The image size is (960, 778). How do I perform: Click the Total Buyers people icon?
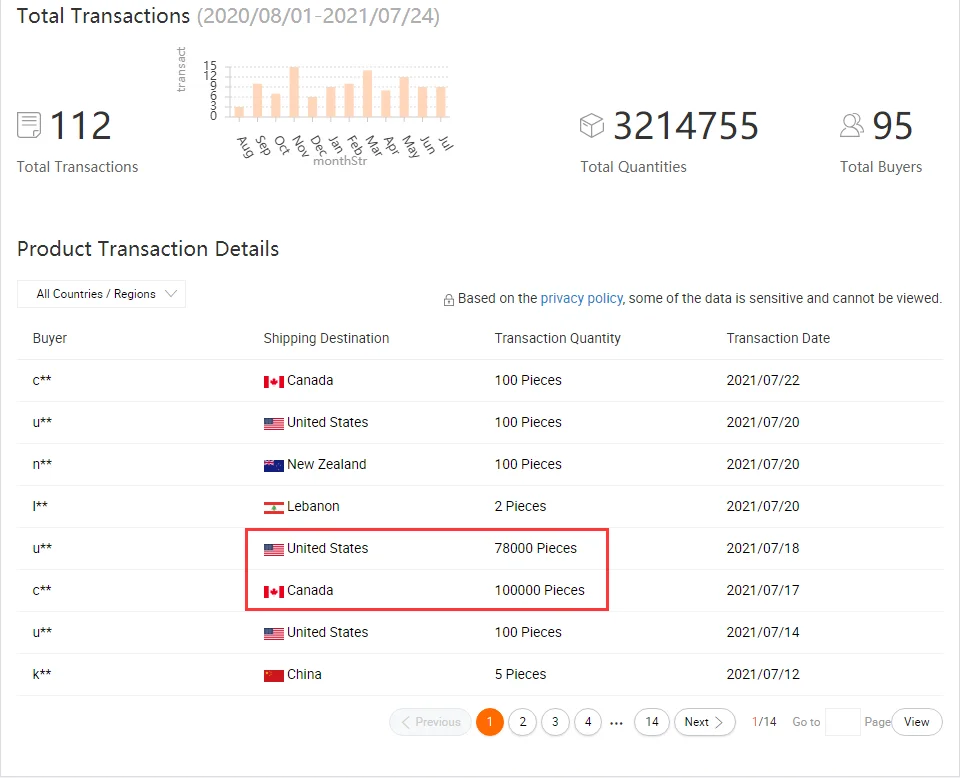[852, 125]
